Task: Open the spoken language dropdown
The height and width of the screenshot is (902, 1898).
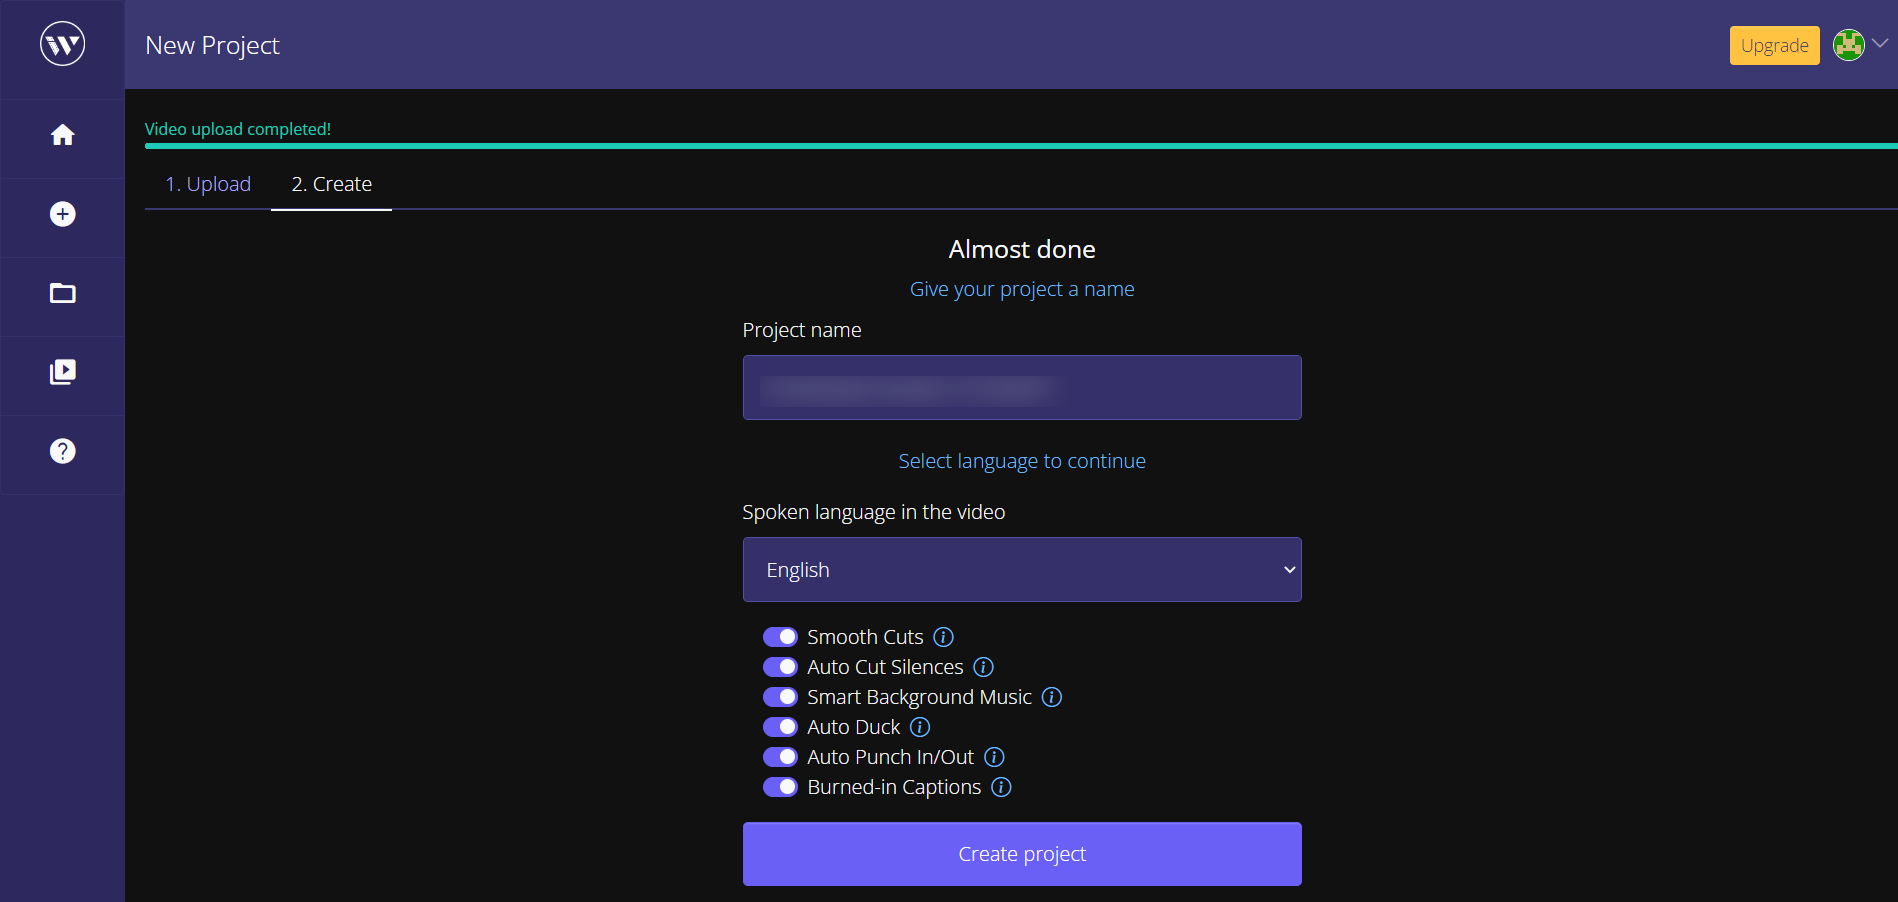Action: [x=1021, y=569]
